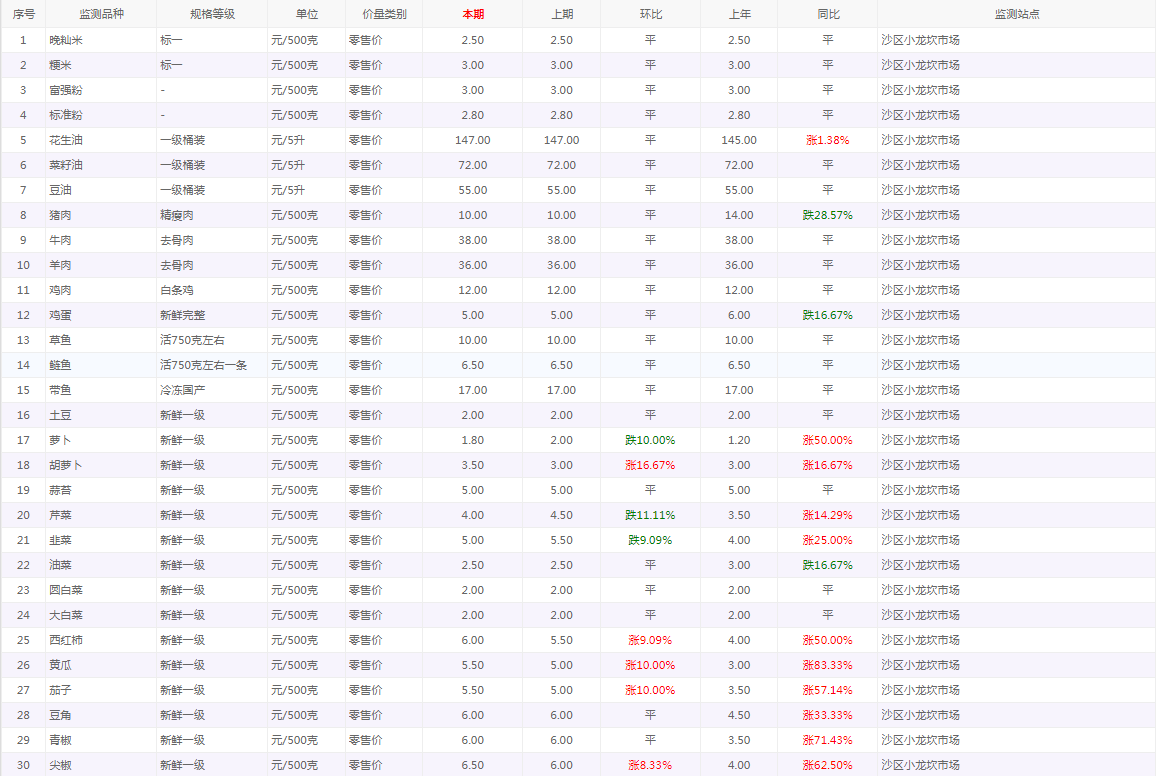This screenshot has width=1156, height=776.
Task: Click the 涨71.43% value in the 青椒 row
Action: (x=827, y=740)
